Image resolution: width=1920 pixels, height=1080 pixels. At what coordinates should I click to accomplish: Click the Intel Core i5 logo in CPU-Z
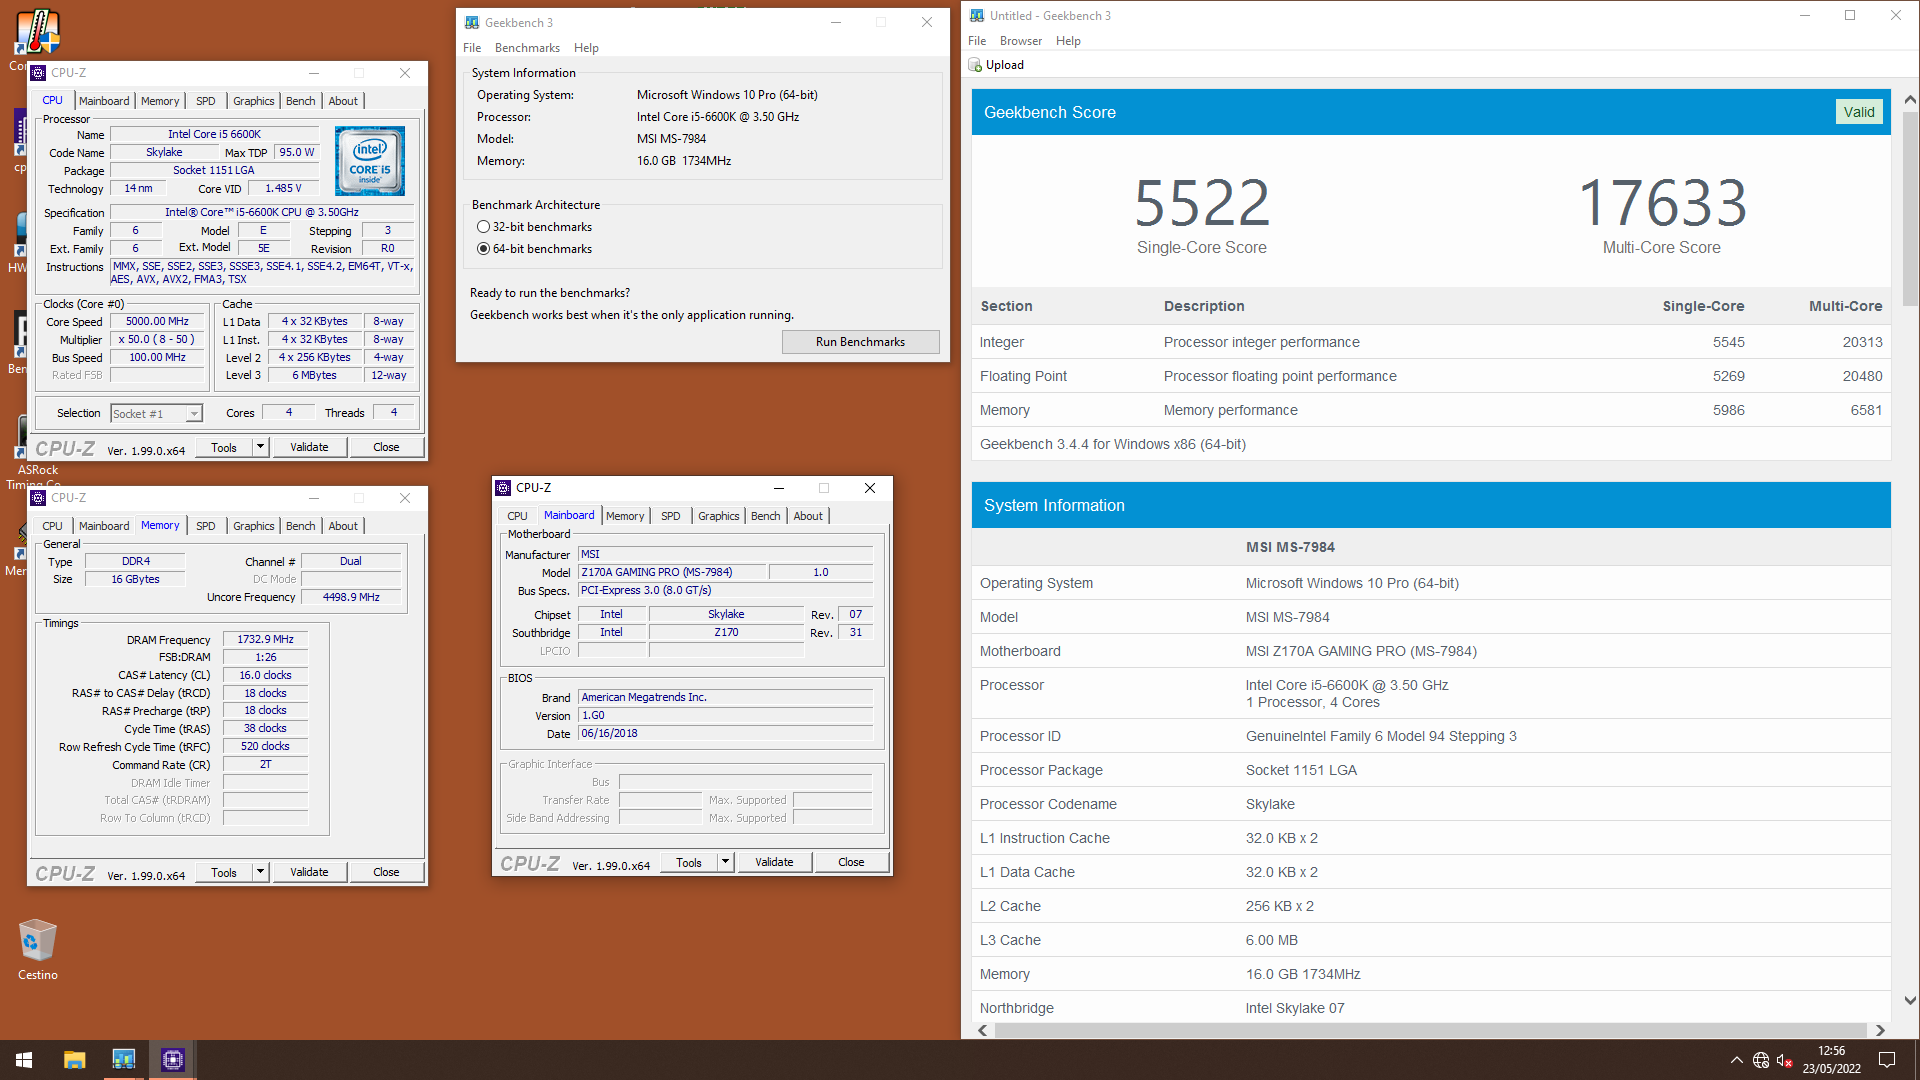click(x=370, y=161)
